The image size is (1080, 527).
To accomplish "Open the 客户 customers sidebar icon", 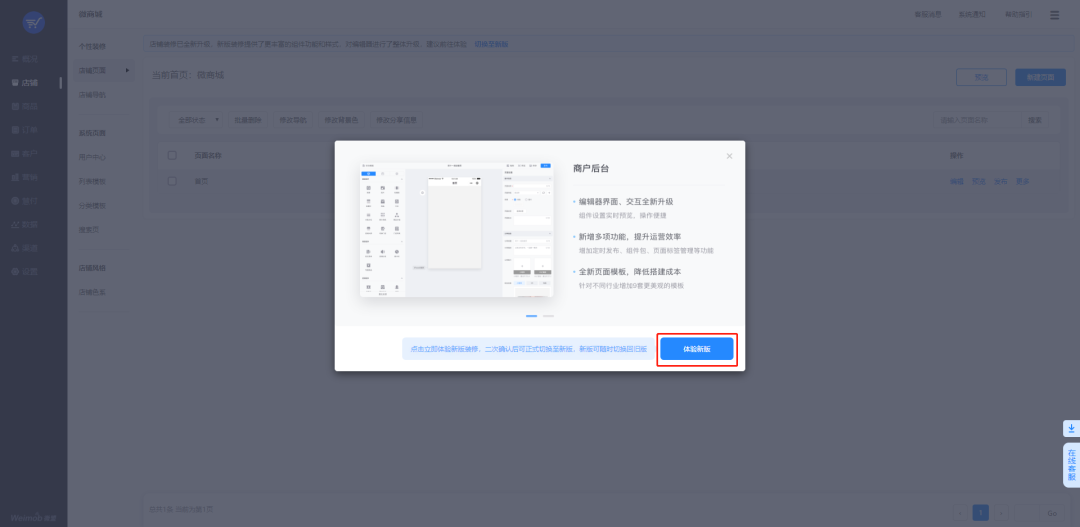I will [15, 153].
